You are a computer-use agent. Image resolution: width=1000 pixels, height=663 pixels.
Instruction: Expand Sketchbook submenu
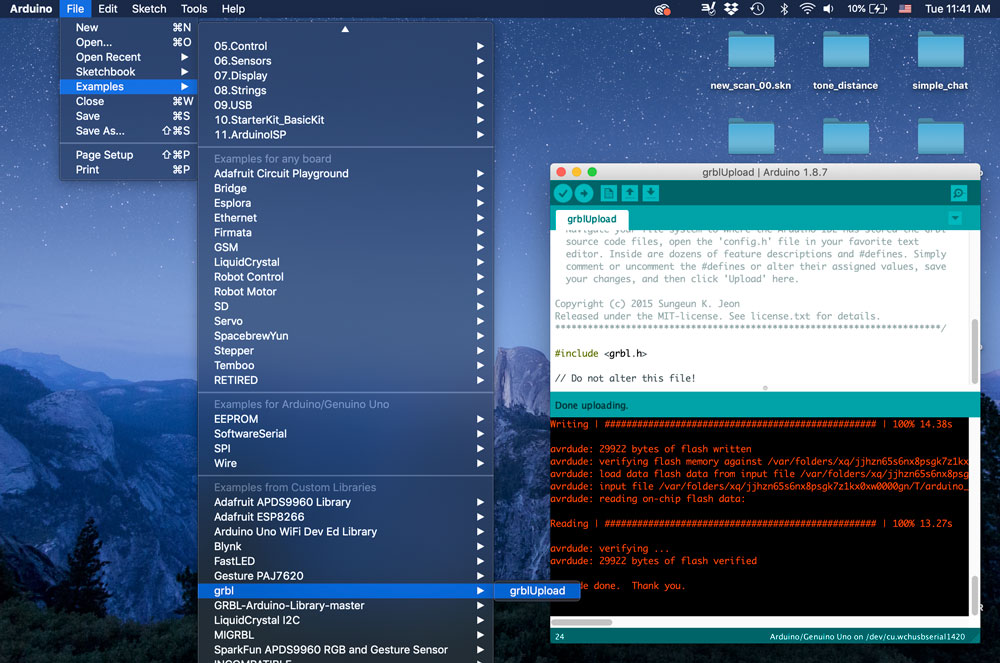128,71
